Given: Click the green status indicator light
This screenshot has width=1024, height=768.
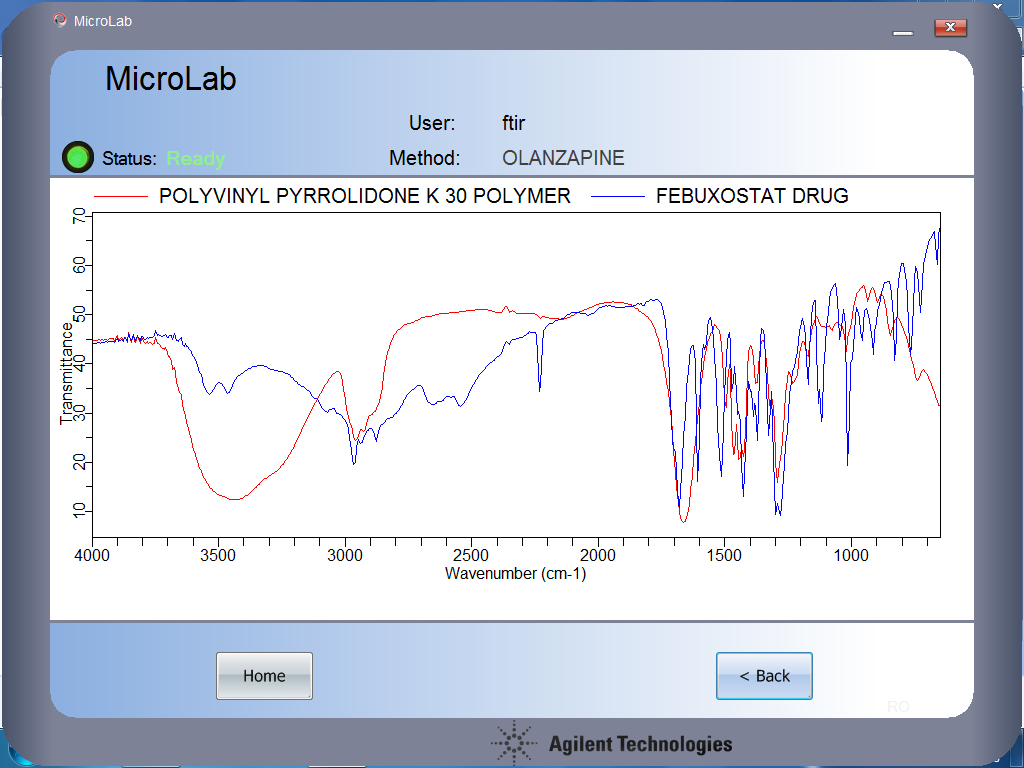Looking at the screenshot, I should (x=78, y=157).
